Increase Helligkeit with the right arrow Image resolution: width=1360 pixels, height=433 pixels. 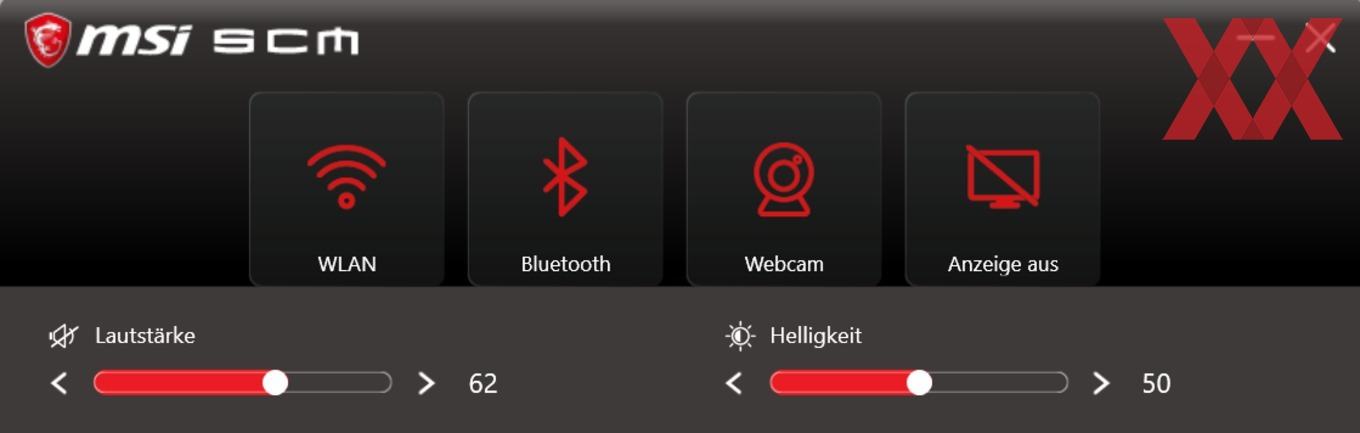(x=1101, y=383)
